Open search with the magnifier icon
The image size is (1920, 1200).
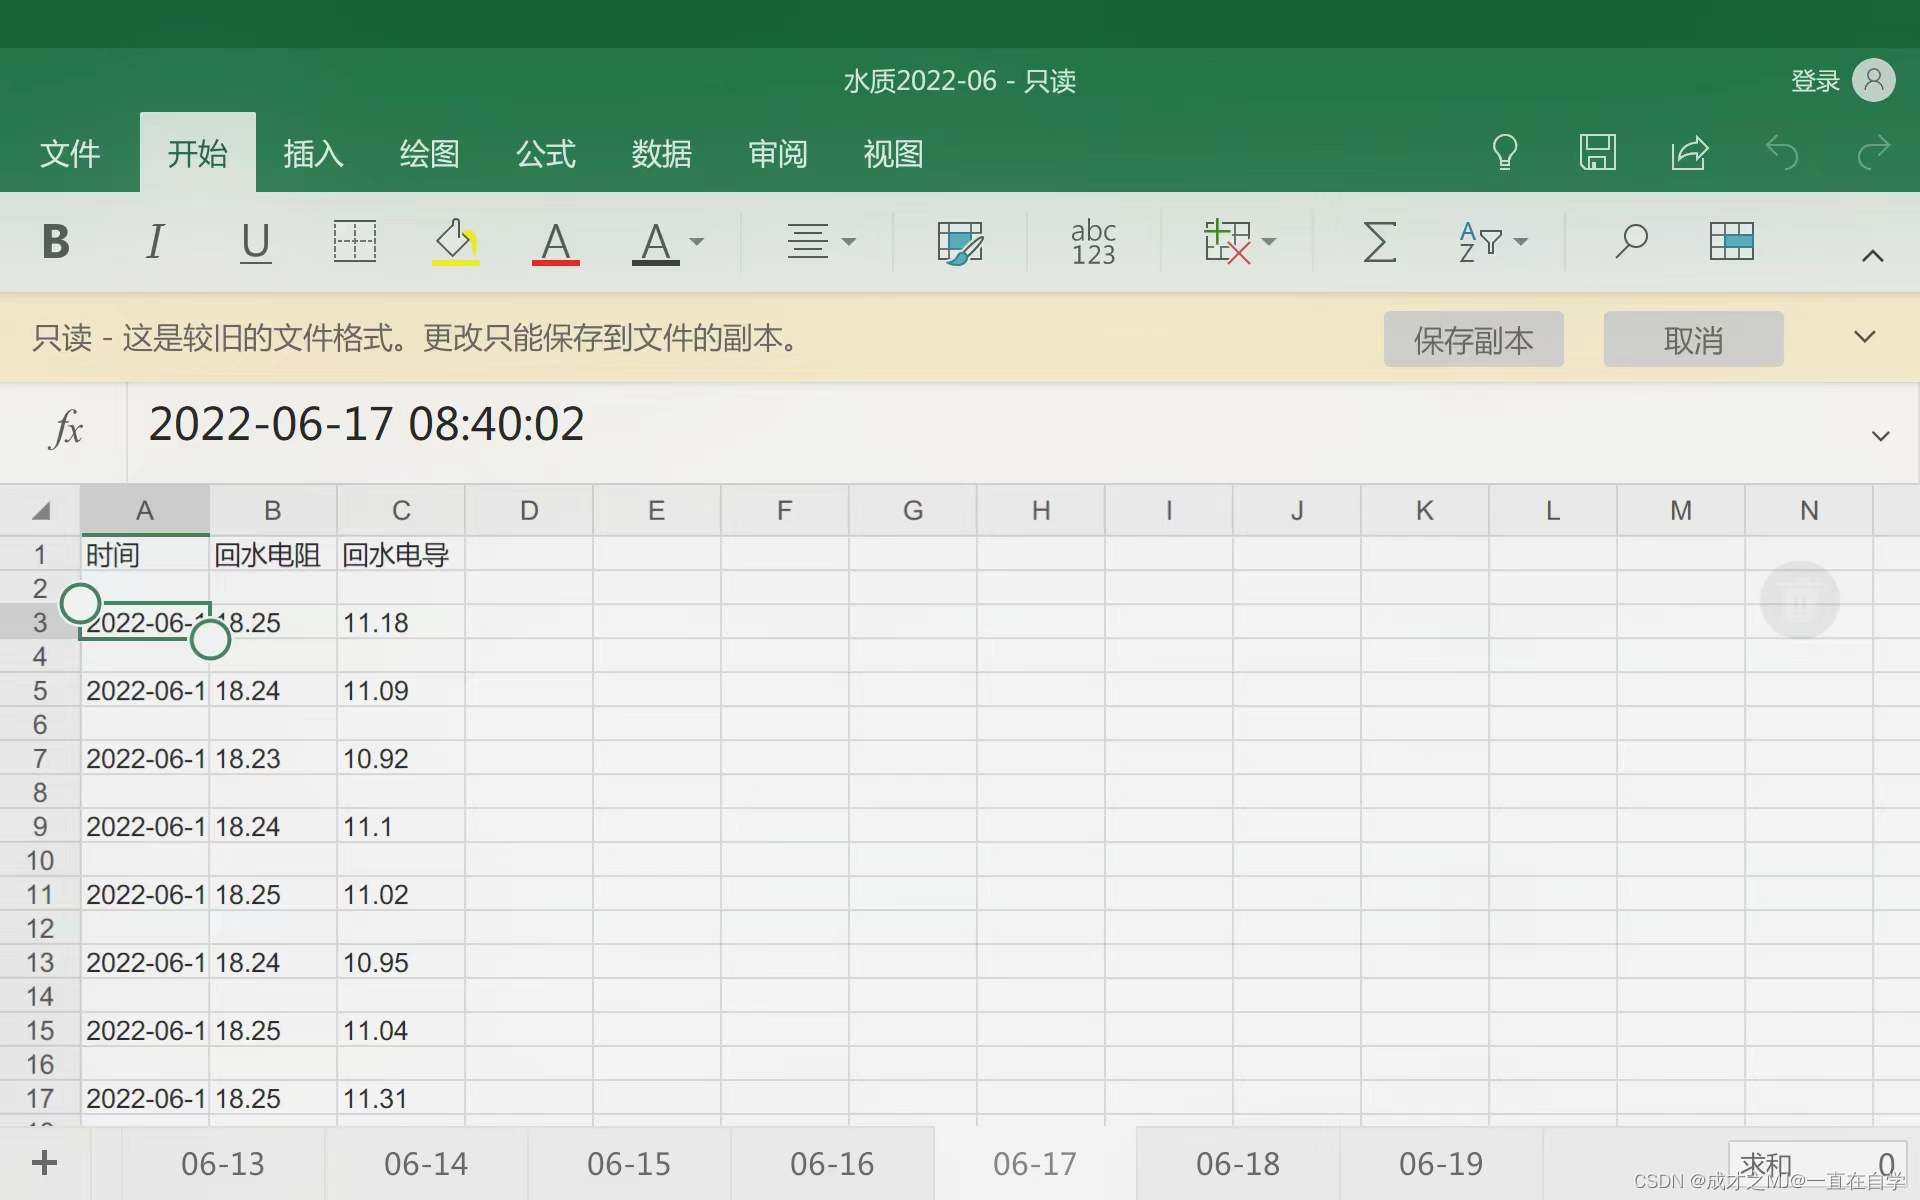click(1629, 242)
